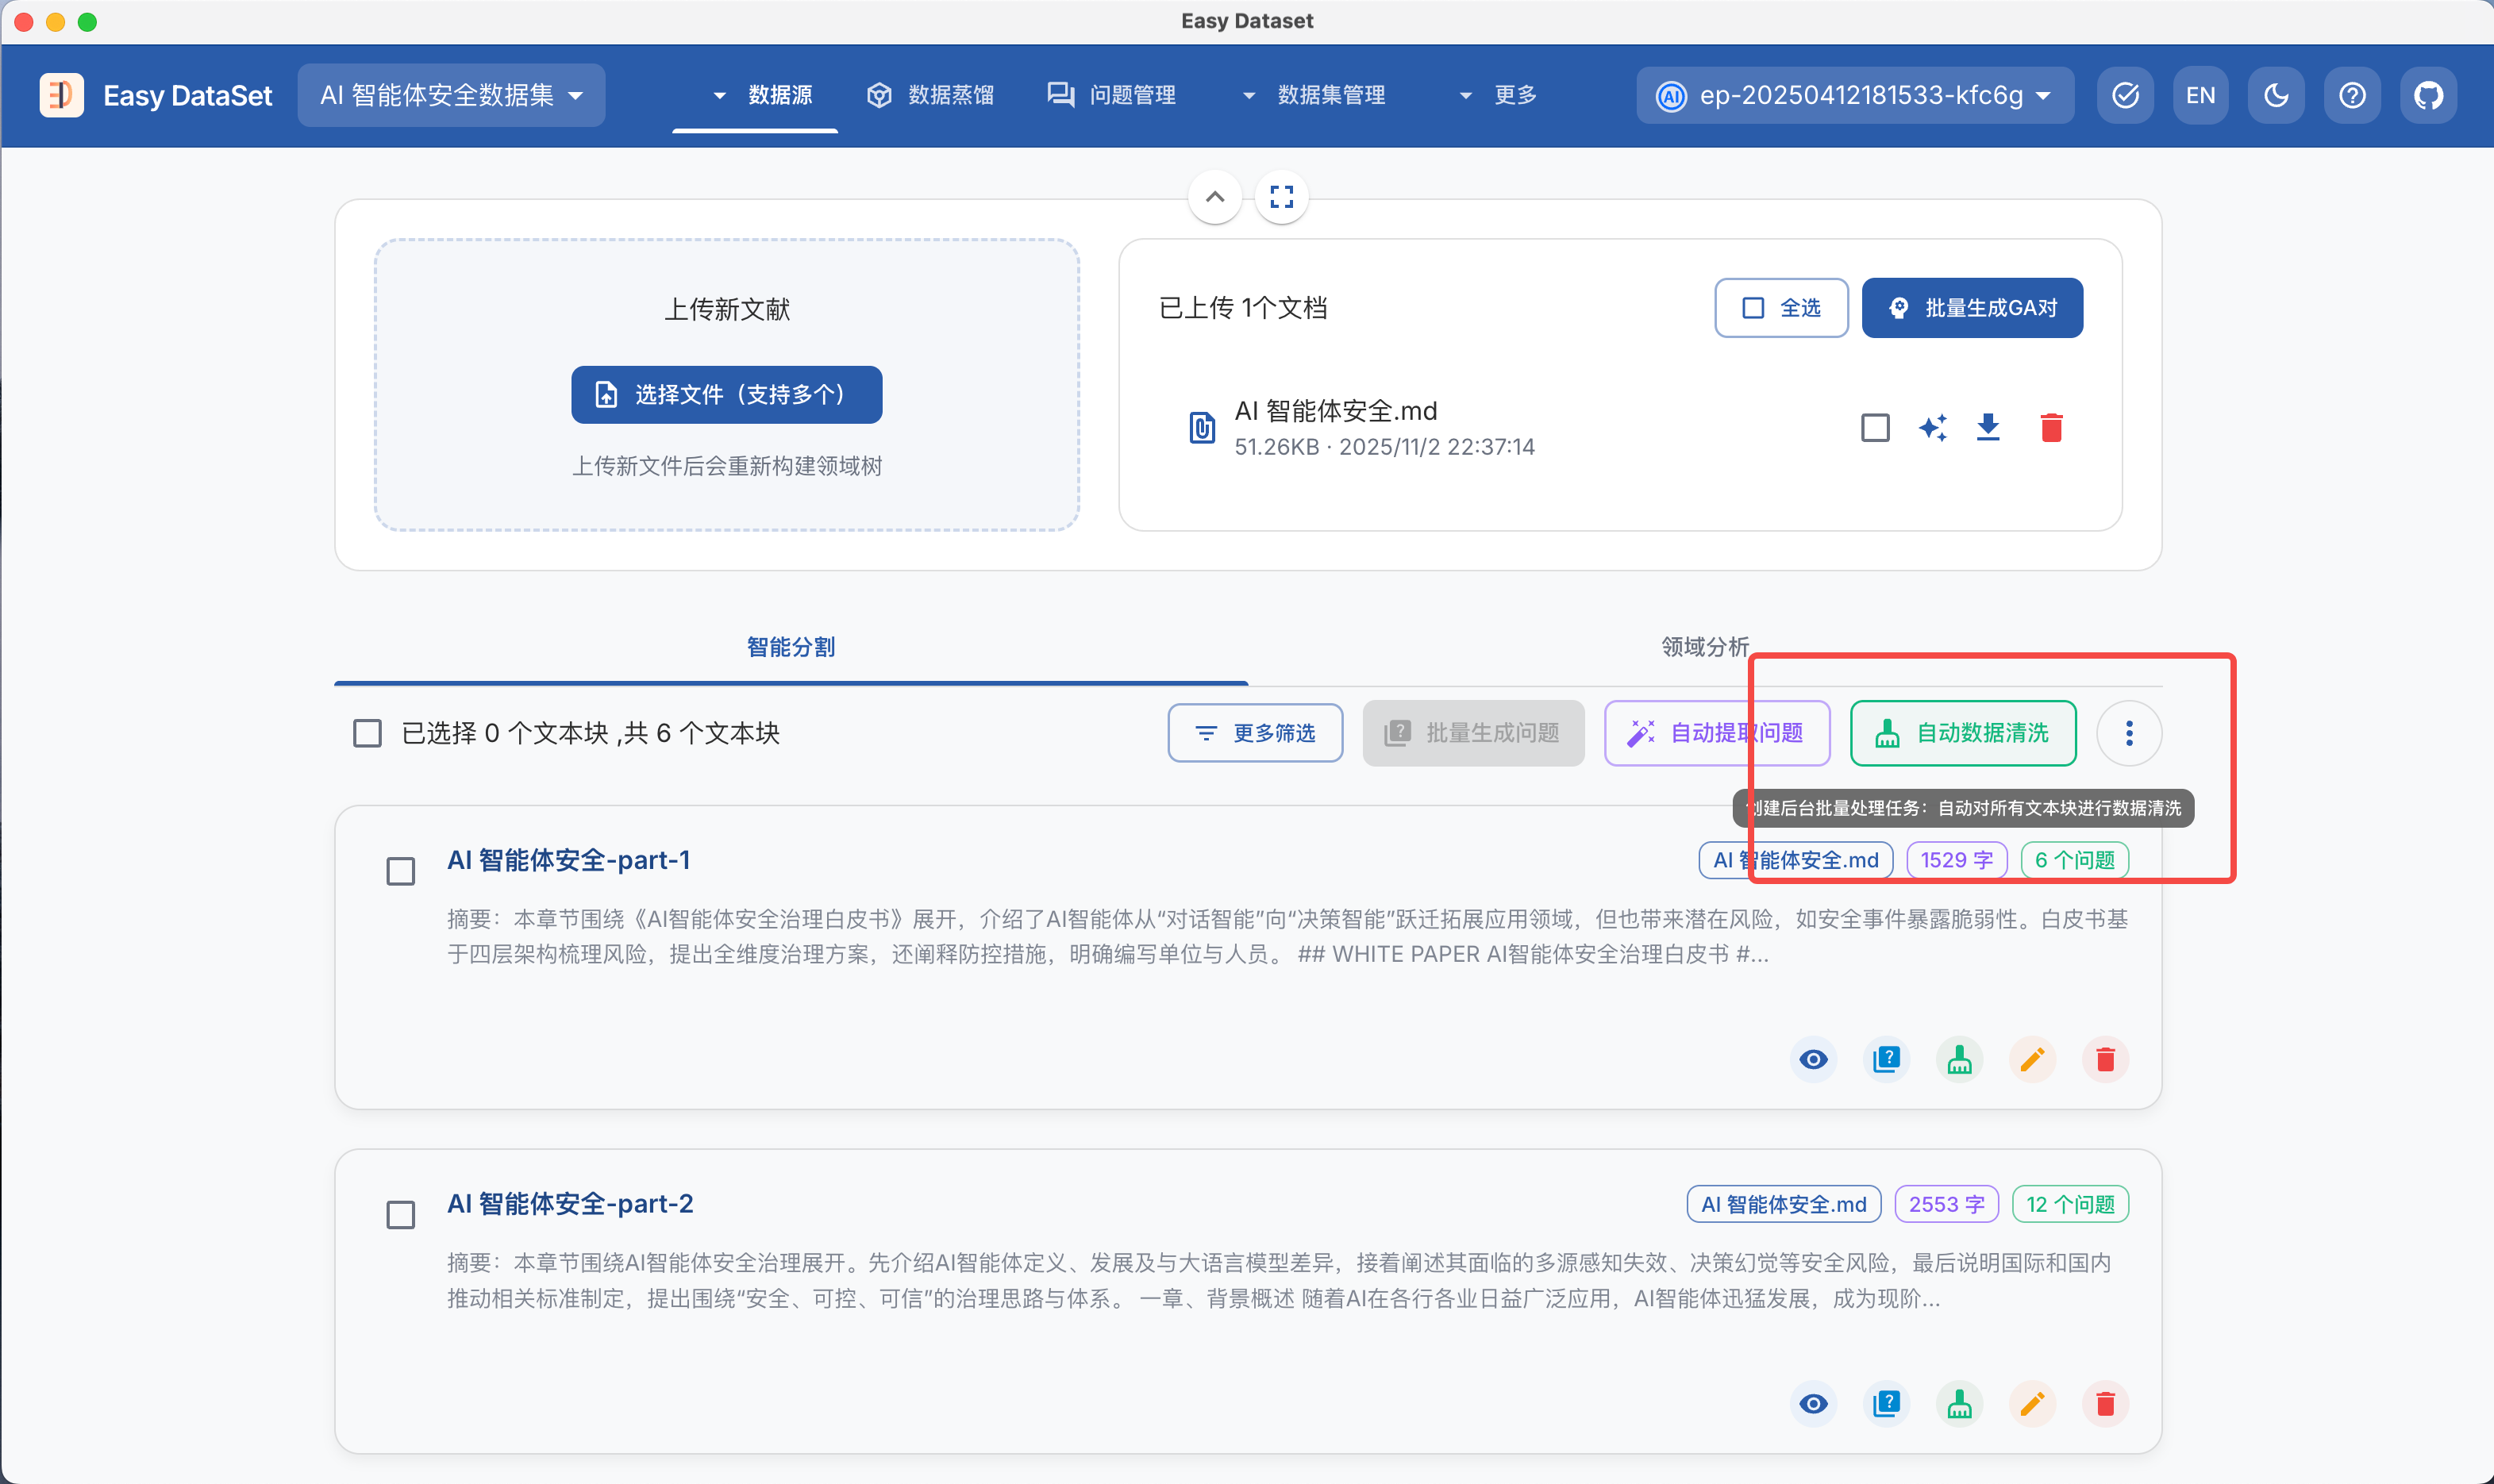Open the help question mark icon
This screenshot has height=1484, width=2494.
[2352, 96]
